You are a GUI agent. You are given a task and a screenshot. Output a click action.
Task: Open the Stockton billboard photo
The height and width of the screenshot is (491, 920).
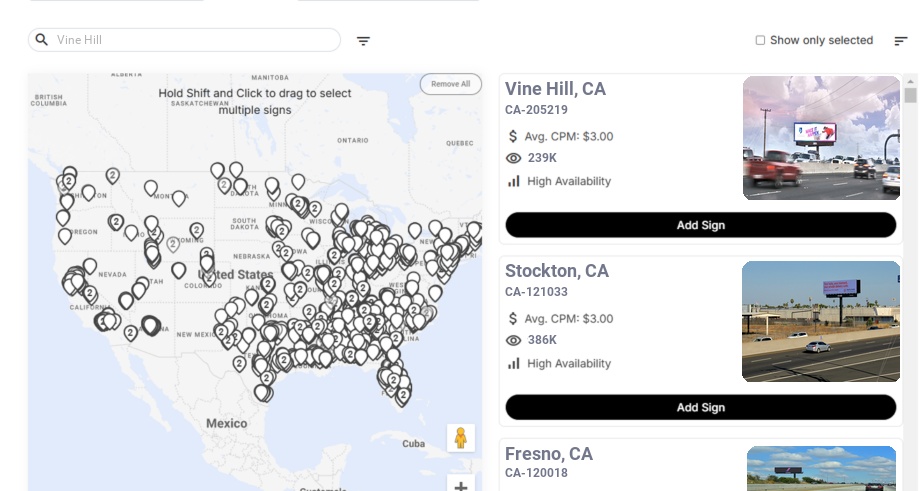pyautogui.click(x=821, y=321)
